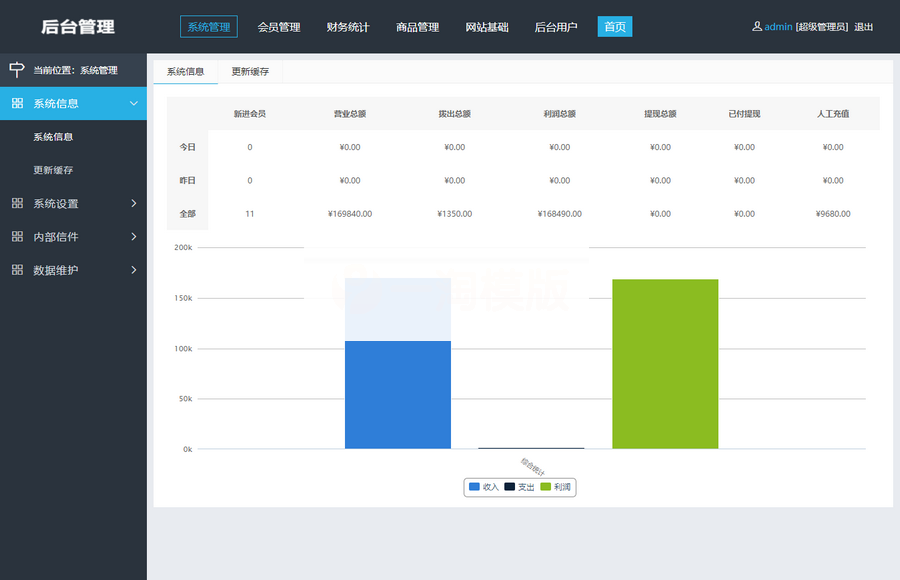Select 更新缓存 in the sidebar submenu
This screenshot has height=580, width=900.
coord(53,170)
